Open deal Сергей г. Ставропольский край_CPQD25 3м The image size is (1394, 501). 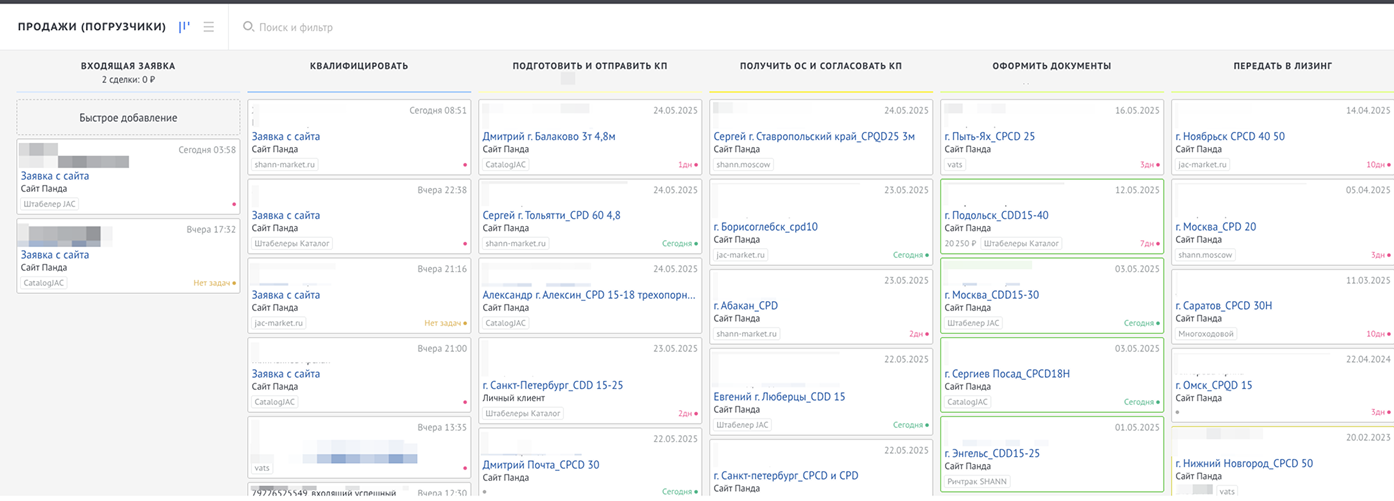[814, 136]
